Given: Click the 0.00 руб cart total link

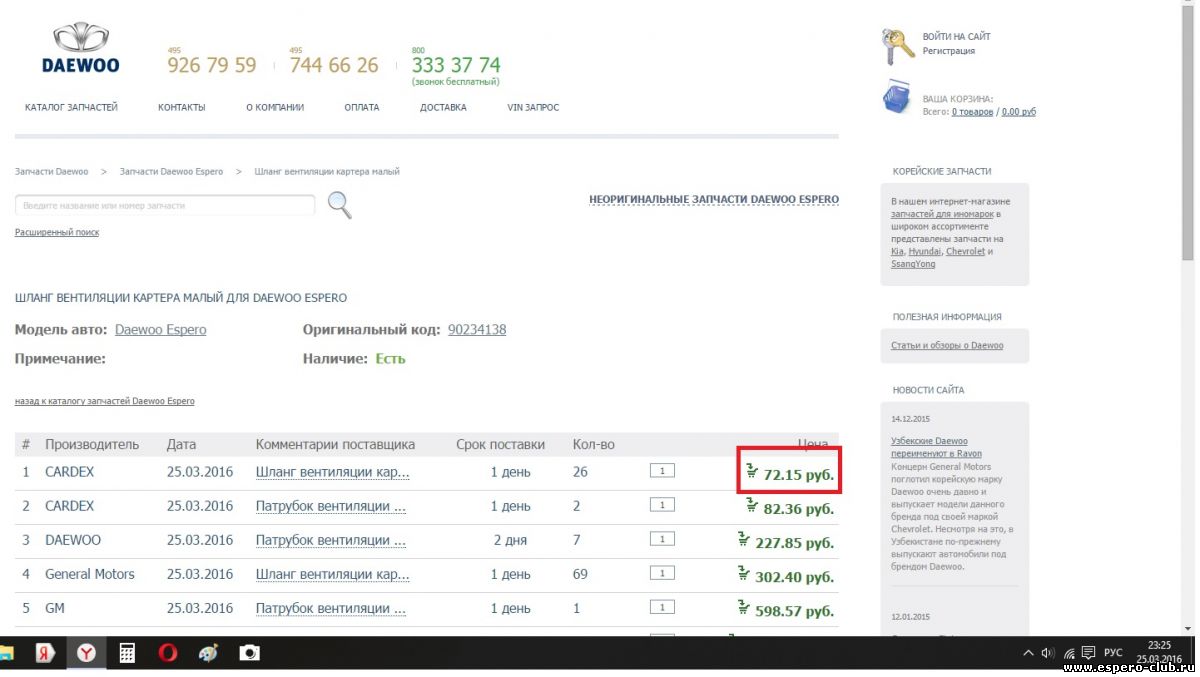Looking at the screenshot, I should coord(1019,112).
